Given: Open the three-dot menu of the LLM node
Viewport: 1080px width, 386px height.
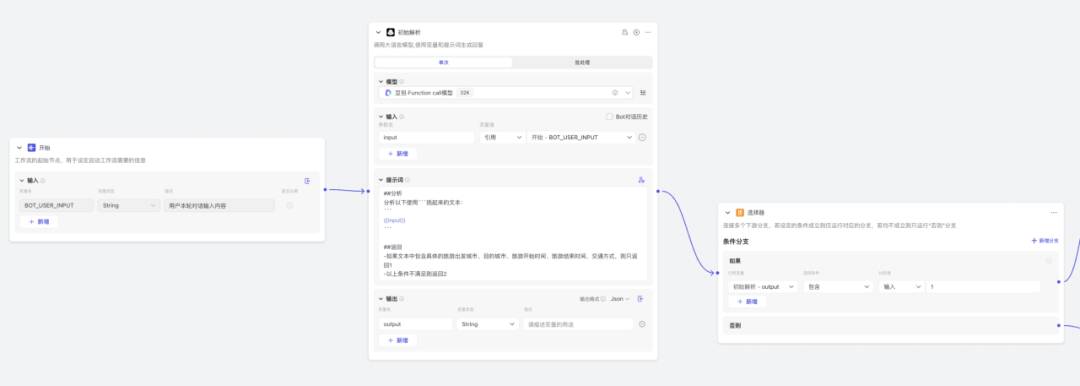Looking at the screenshot, I should pyautogui.click(x=648, y=32).
